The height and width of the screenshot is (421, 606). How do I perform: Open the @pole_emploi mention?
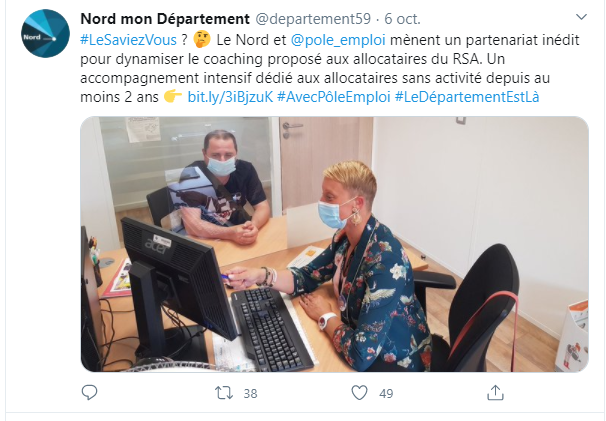[x=338, y=40]
